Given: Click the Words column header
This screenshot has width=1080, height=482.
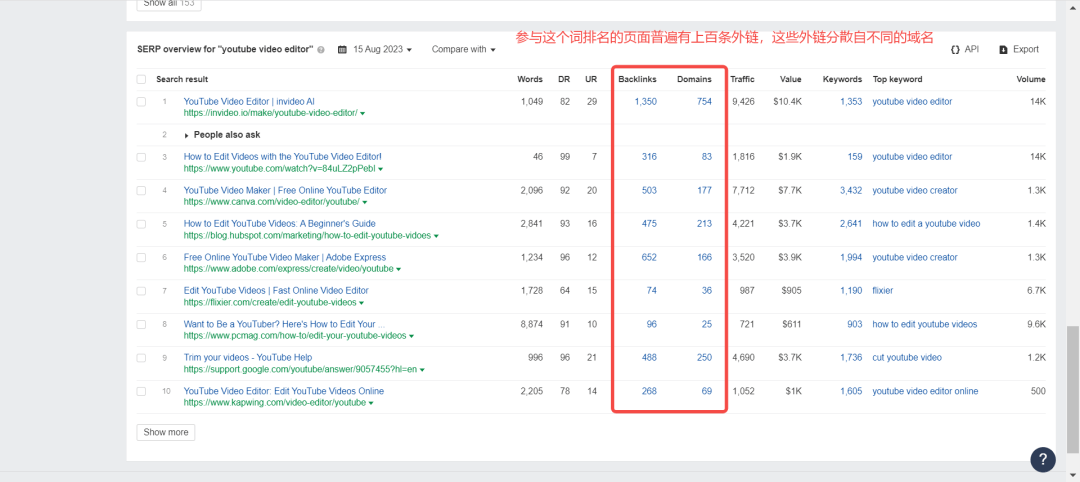Looking at the screenshot, I should (x=530, y=79).
